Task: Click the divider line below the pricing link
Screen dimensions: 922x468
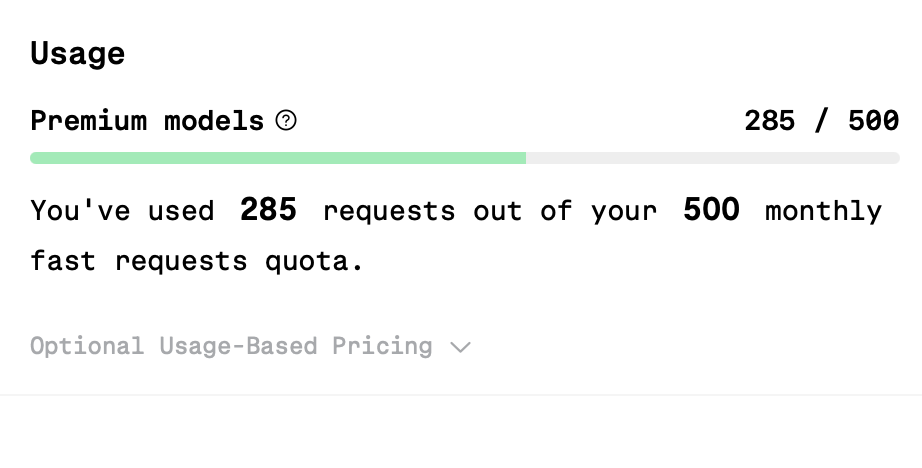Action: click(x=461, y=395)
